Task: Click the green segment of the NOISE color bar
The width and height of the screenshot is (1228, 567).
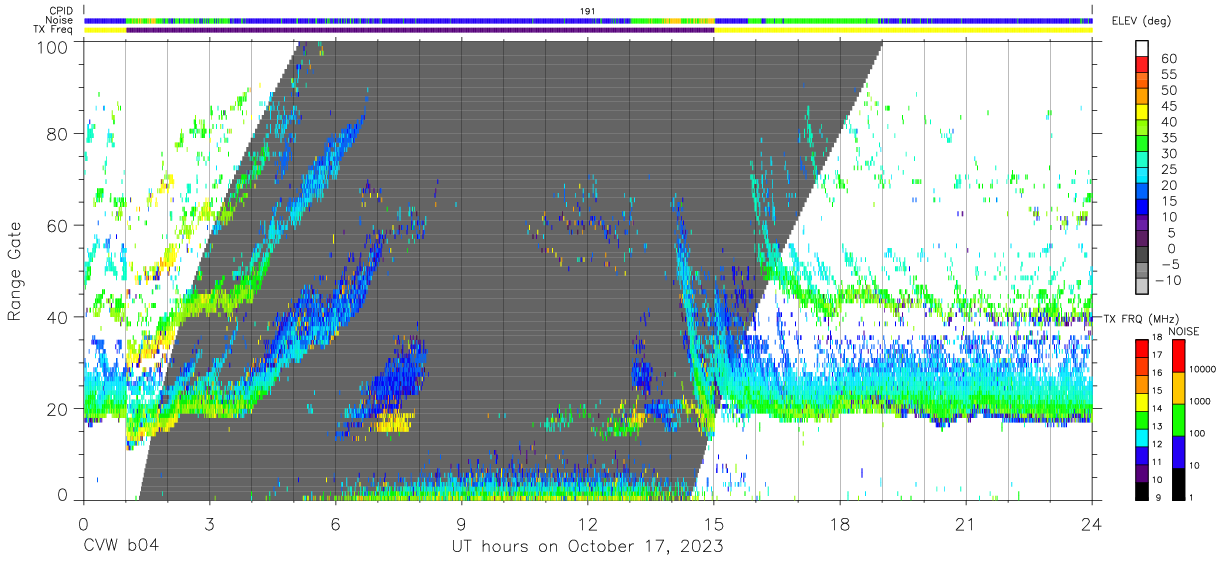Action: [1181, 420]
